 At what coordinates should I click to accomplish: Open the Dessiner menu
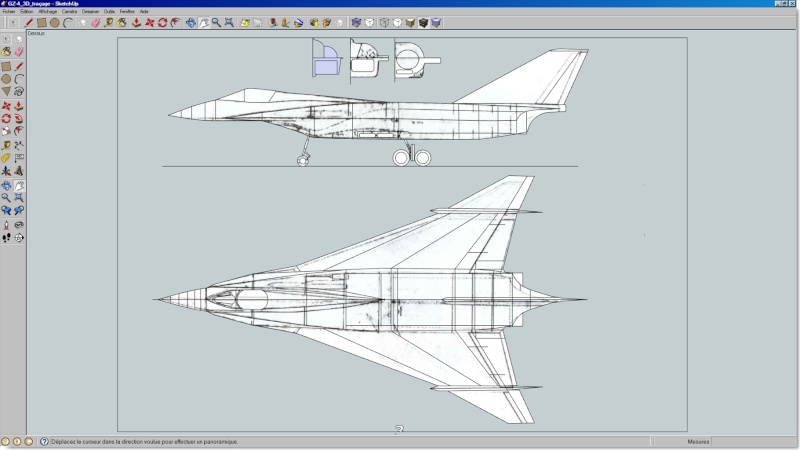(91, 11)
